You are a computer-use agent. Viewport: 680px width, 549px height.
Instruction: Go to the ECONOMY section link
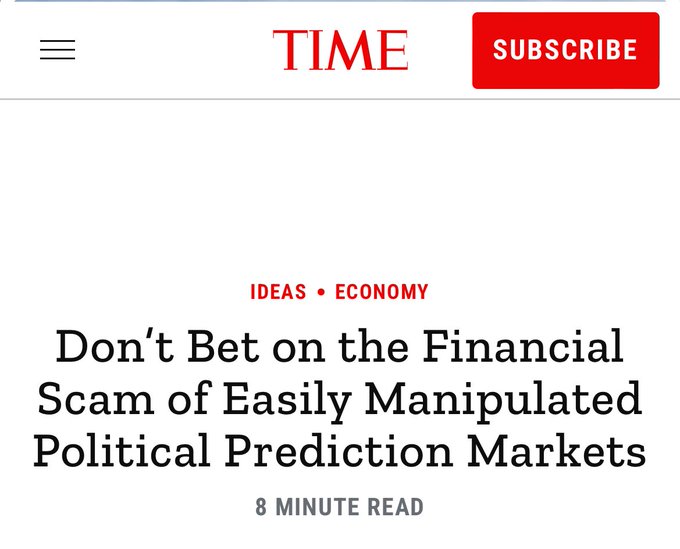click(381, 292)
